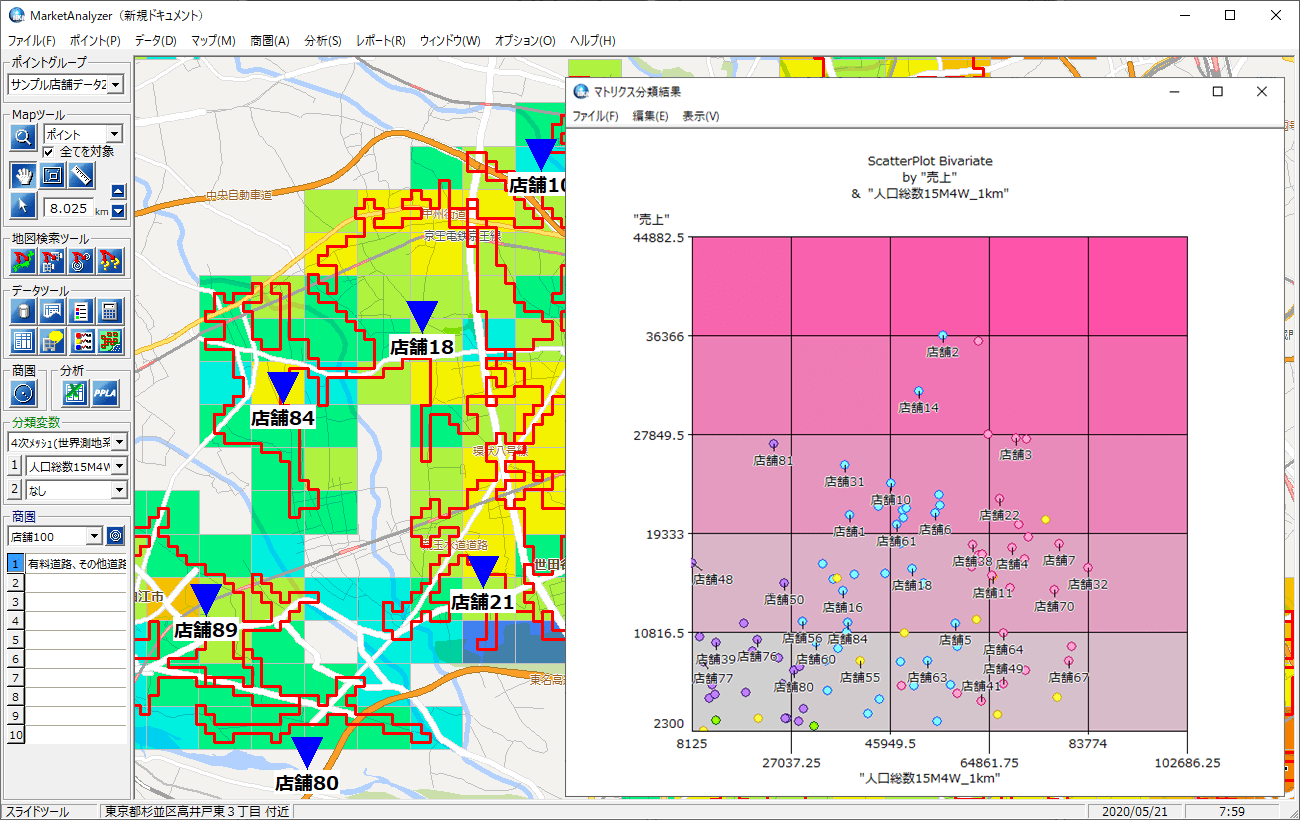Open the マップ(M) menu
The height and width of the screenshot is (820, 1300).
213,41
